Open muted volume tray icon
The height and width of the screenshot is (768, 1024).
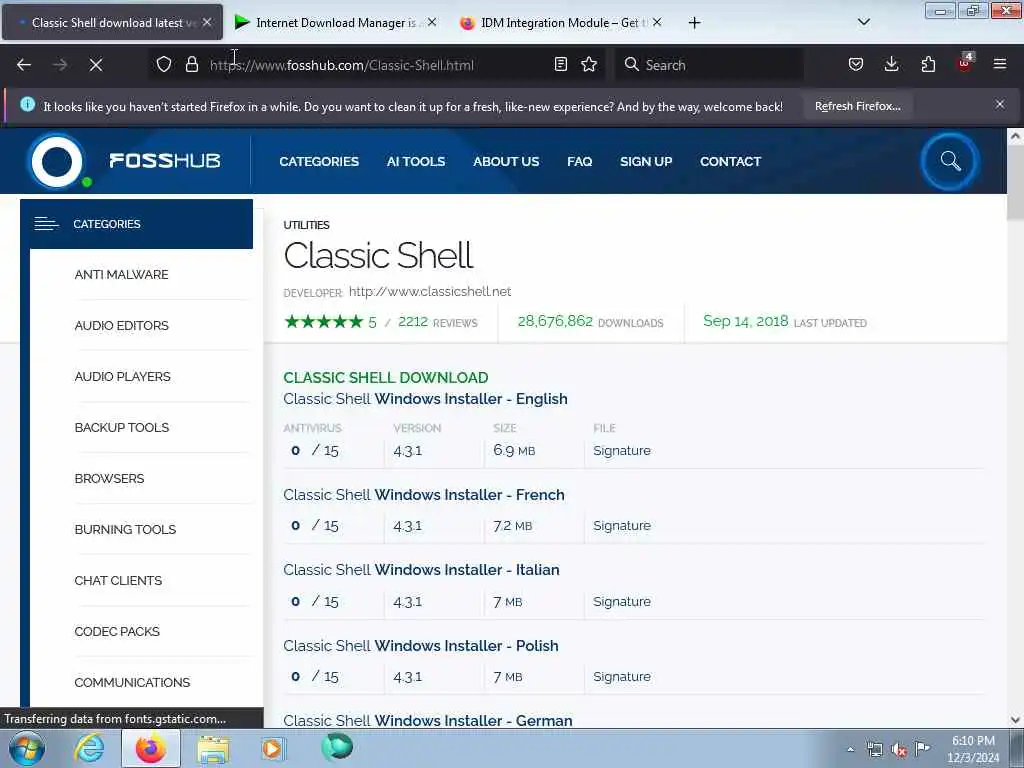(899, 750)
